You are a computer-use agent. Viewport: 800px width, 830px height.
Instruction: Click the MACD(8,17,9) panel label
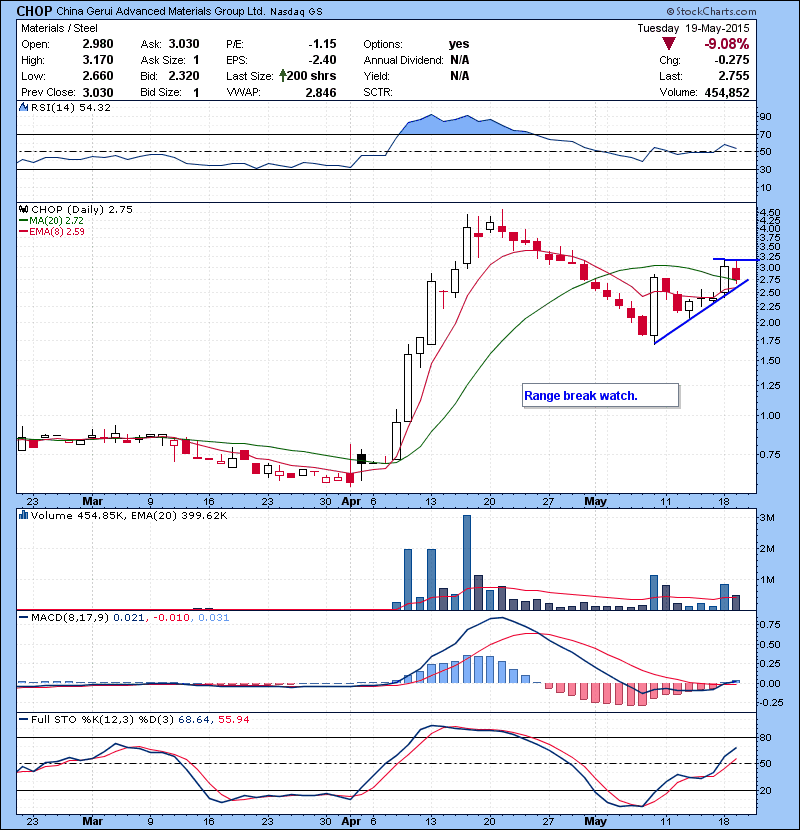point(70,617)
